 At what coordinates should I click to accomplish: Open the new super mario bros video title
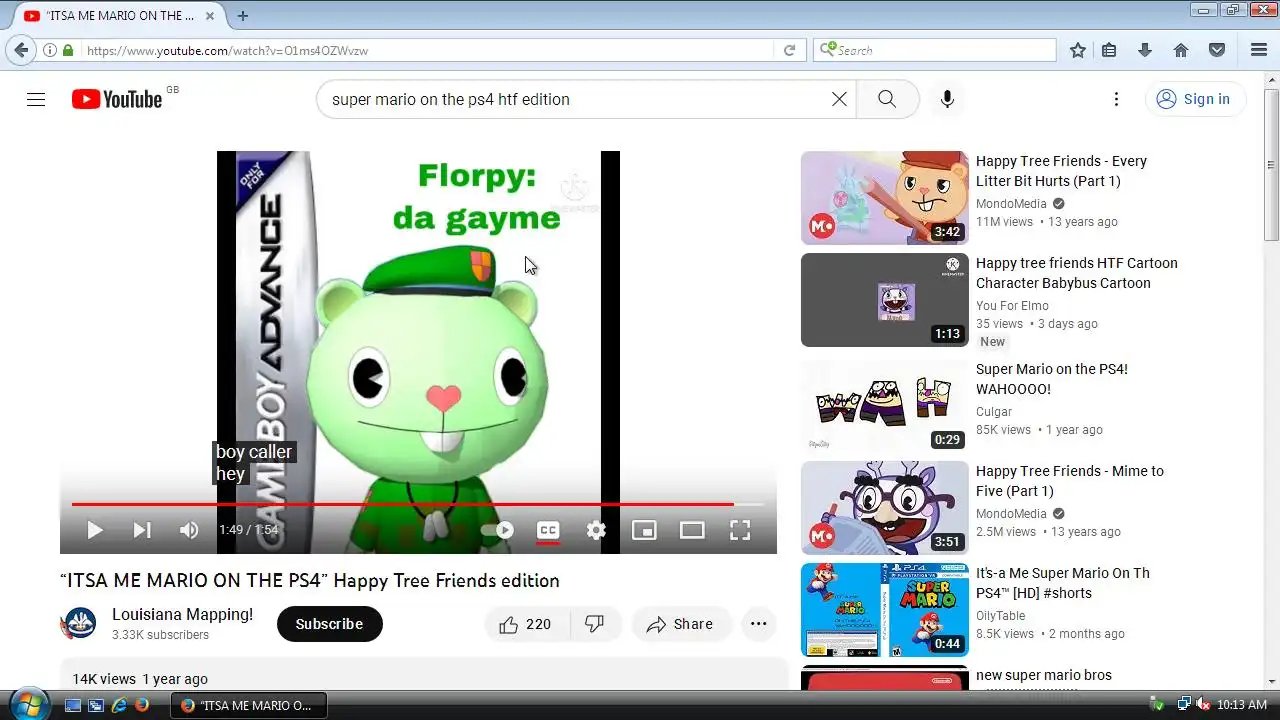click(1044, 675)
